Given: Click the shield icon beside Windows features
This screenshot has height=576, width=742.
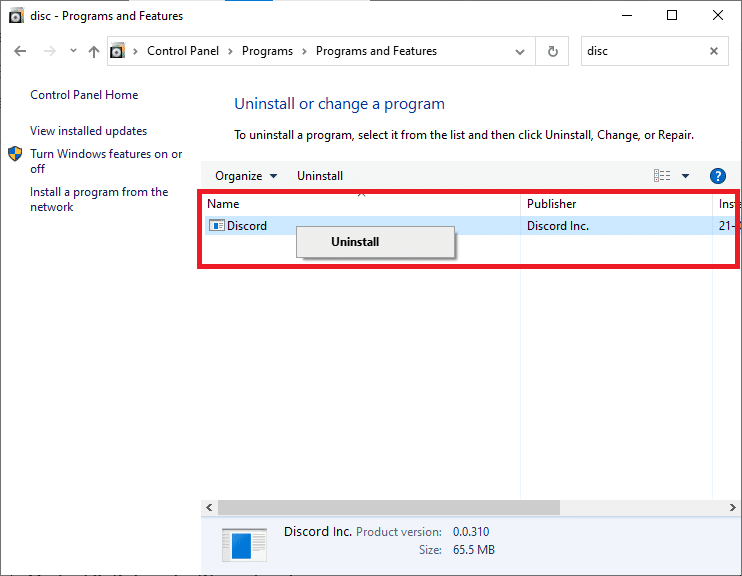Looking at the screenshot, I should pyautogui.click(x=16, y=154).
